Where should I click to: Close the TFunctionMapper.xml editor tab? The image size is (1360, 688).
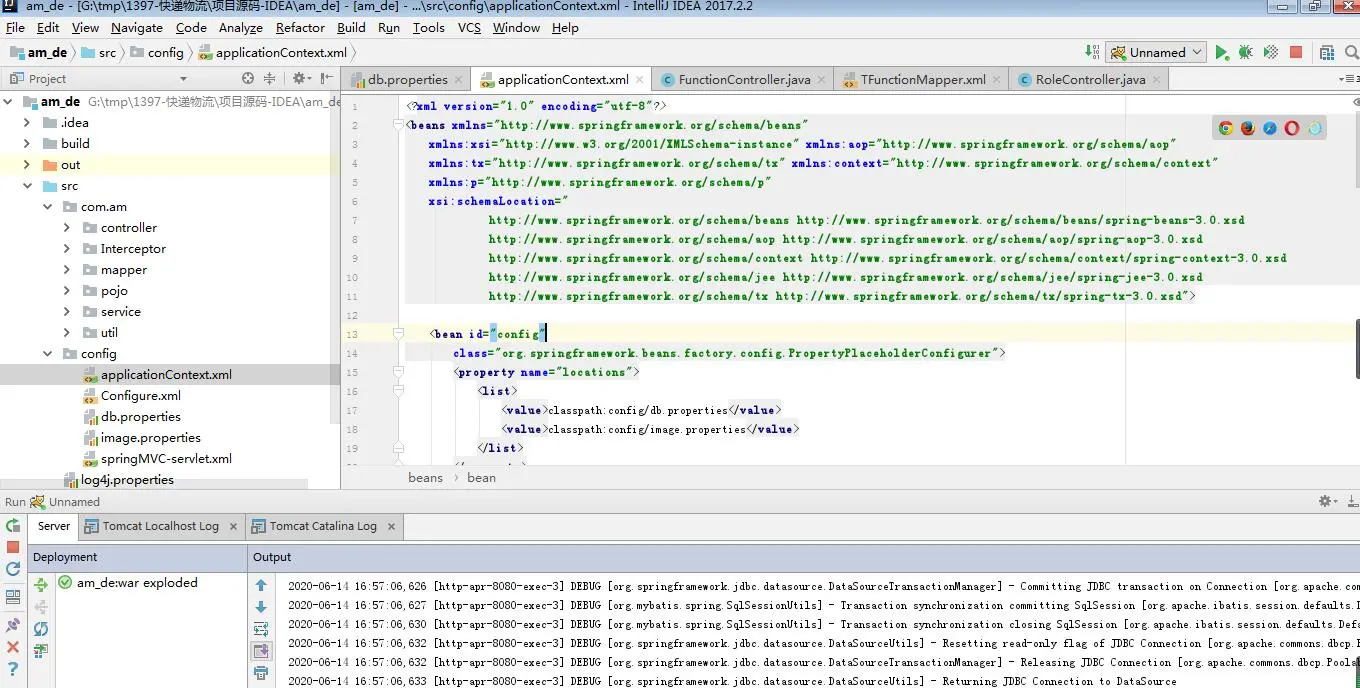tap(997, 80)
